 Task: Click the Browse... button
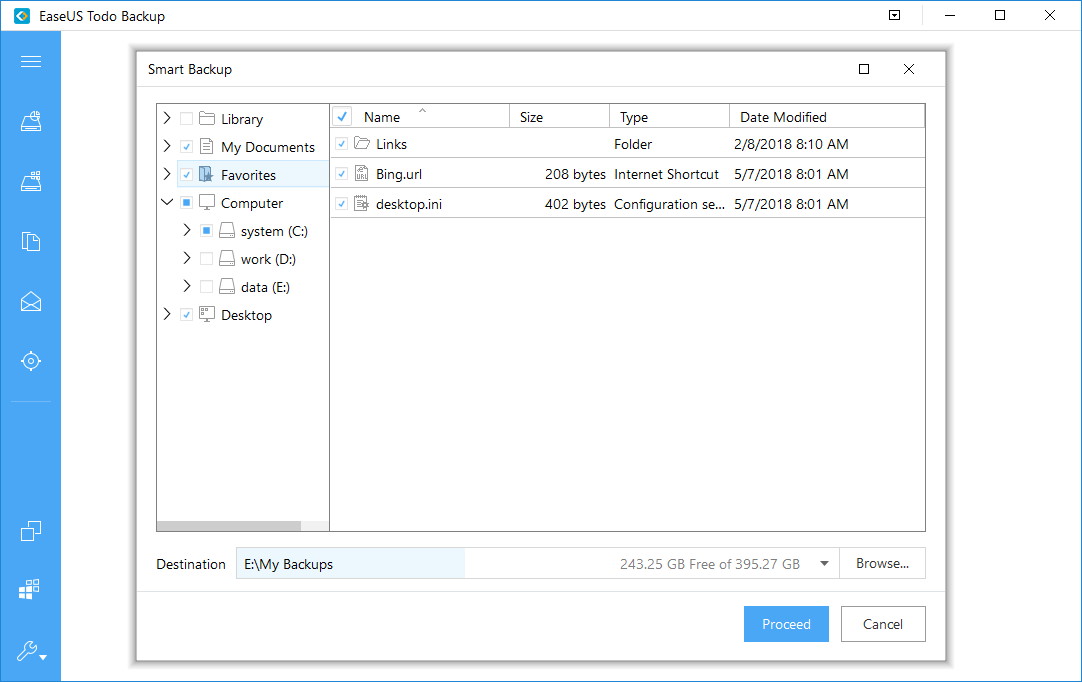click(882, 563)
